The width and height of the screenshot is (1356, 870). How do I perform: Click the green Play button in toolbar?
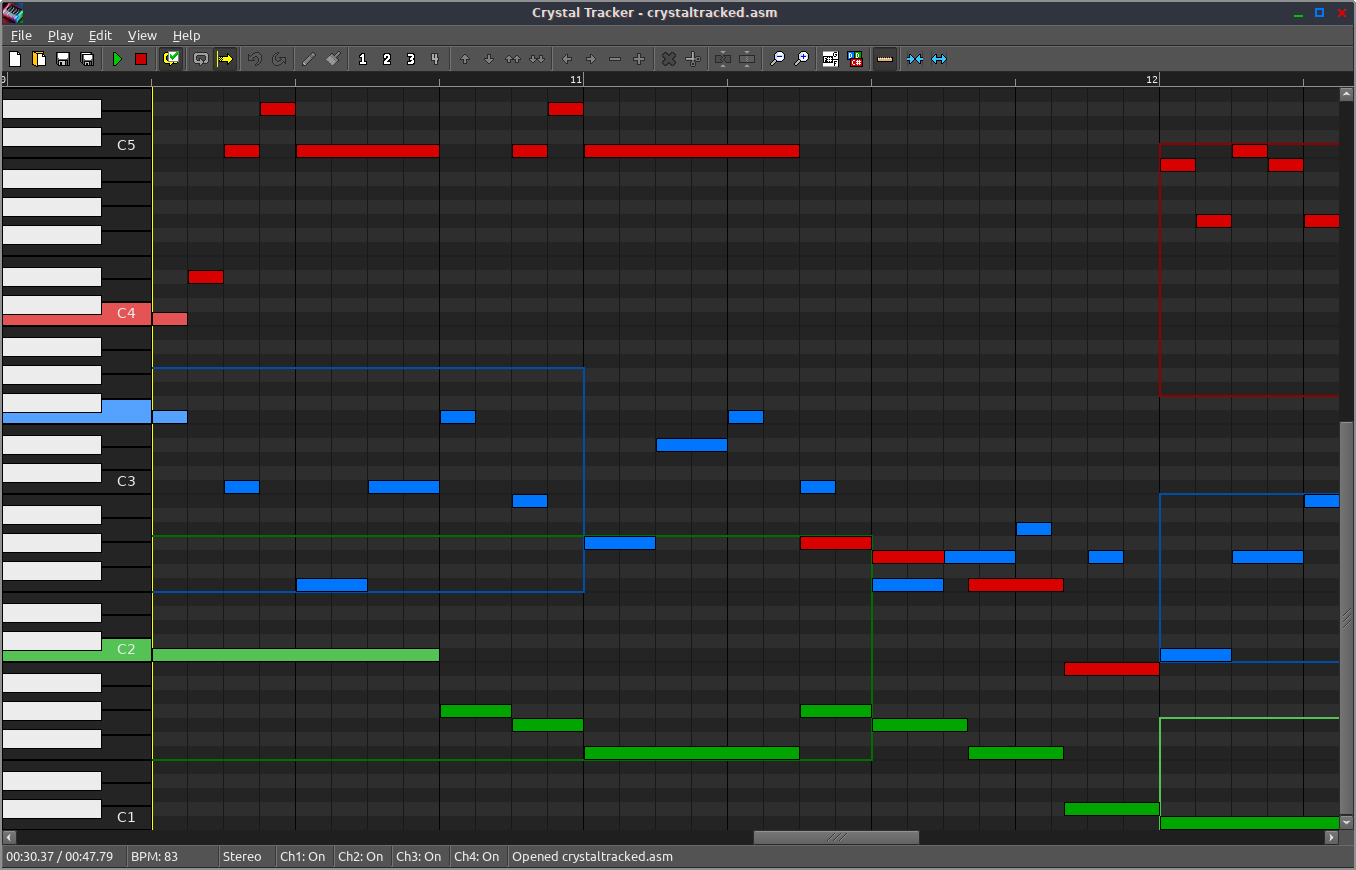point(117,59)
